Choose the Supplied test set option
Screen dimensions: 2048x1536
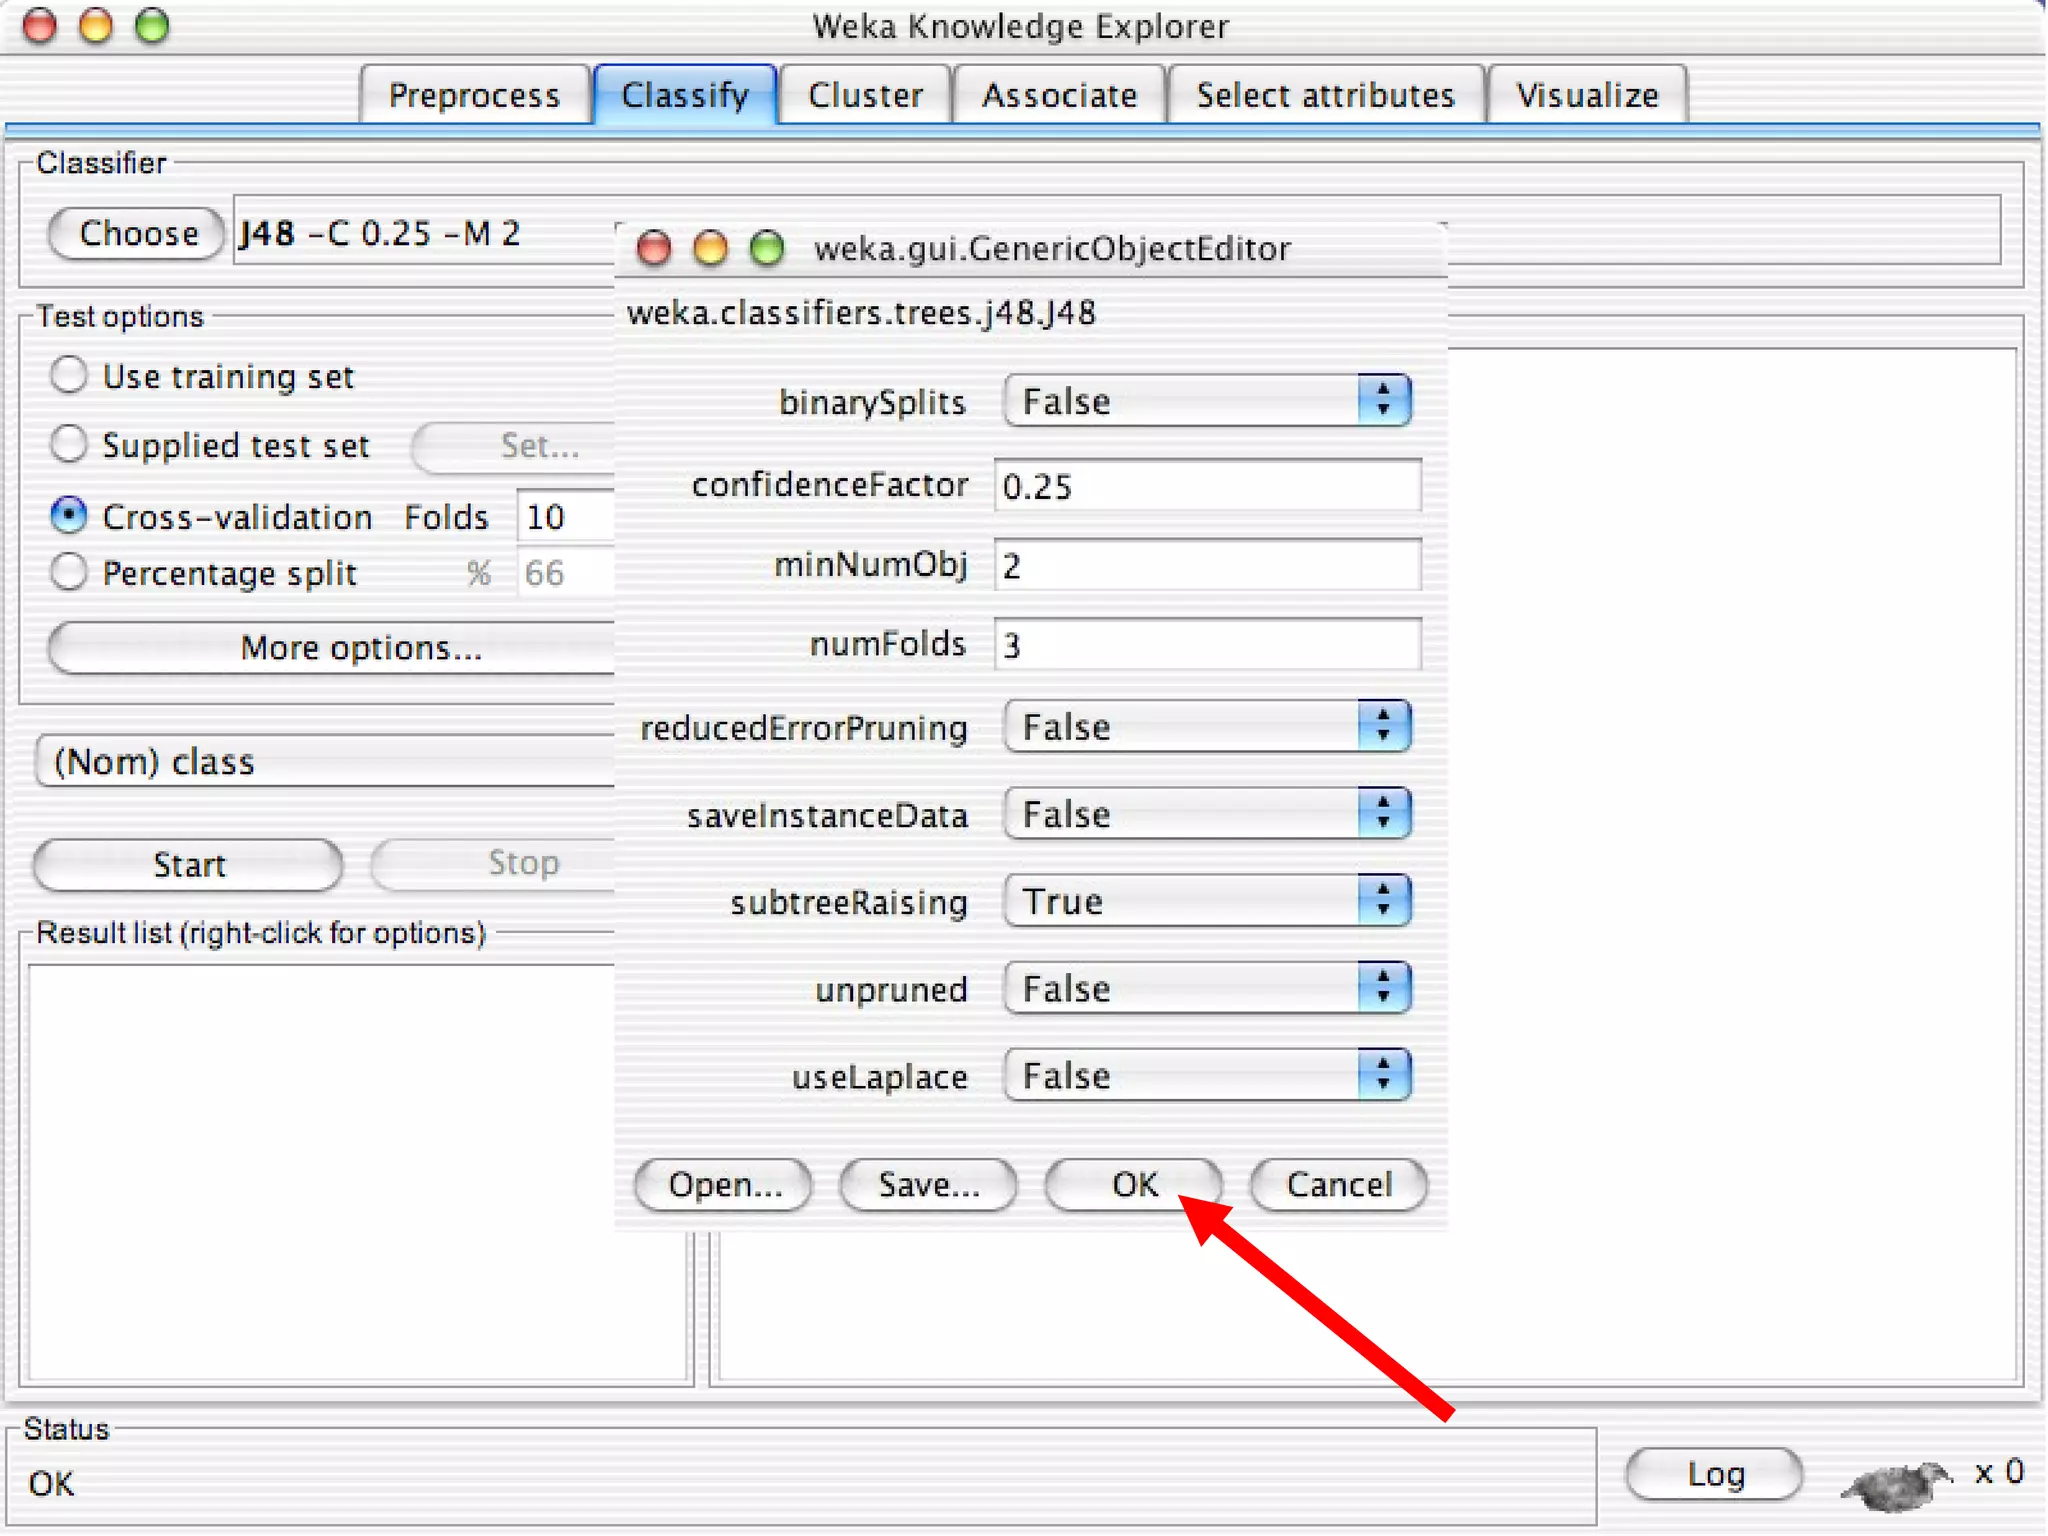click(69, 444)
